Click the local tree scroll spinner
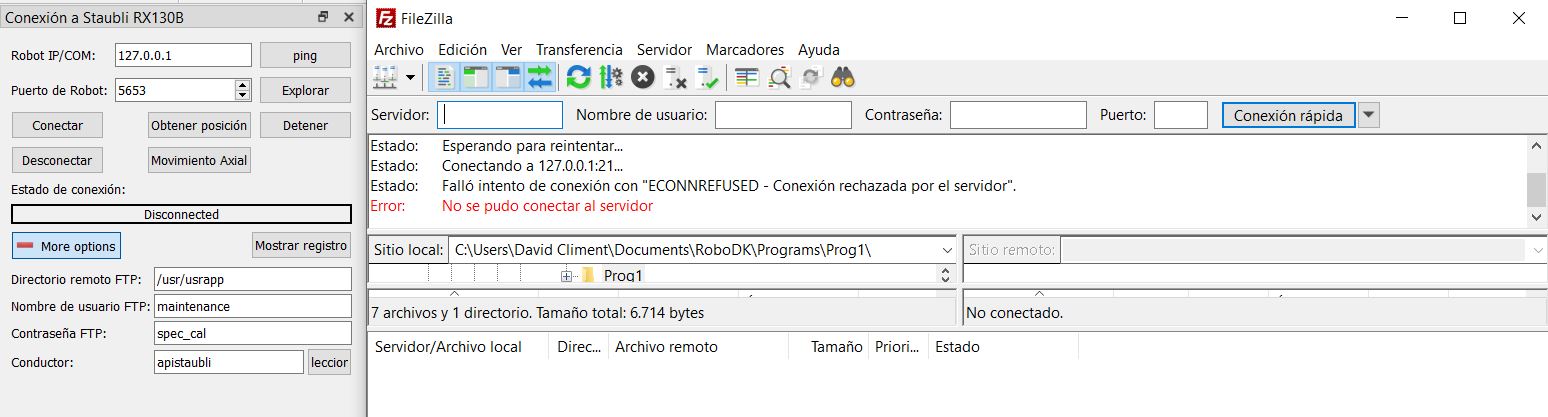The width and height of the screenshot is (1548, 417). [946, 274]
